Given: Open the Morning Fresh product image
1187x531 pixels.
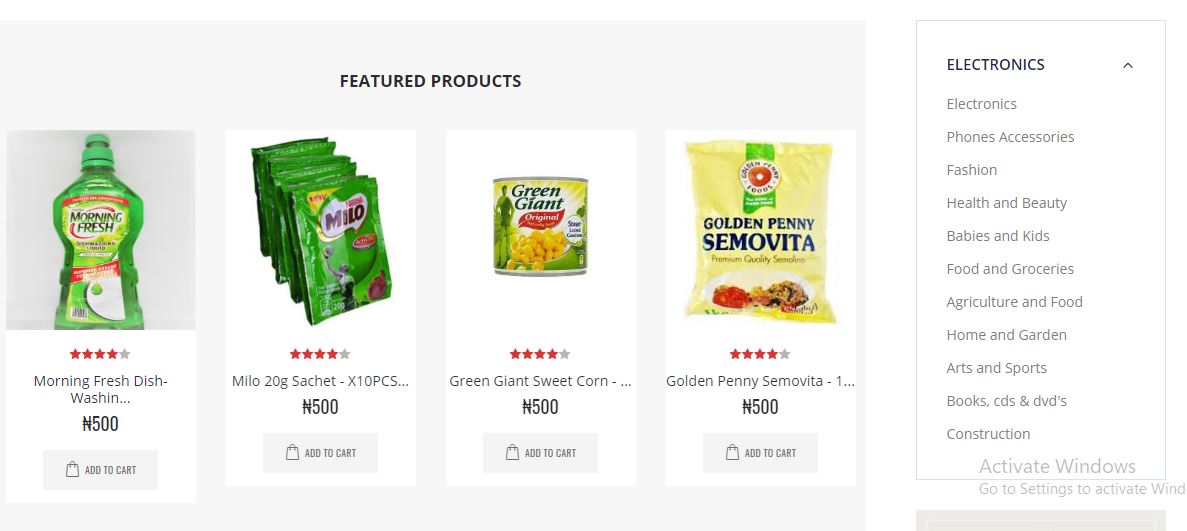Looking at the screenshot, I should [101, 230].
